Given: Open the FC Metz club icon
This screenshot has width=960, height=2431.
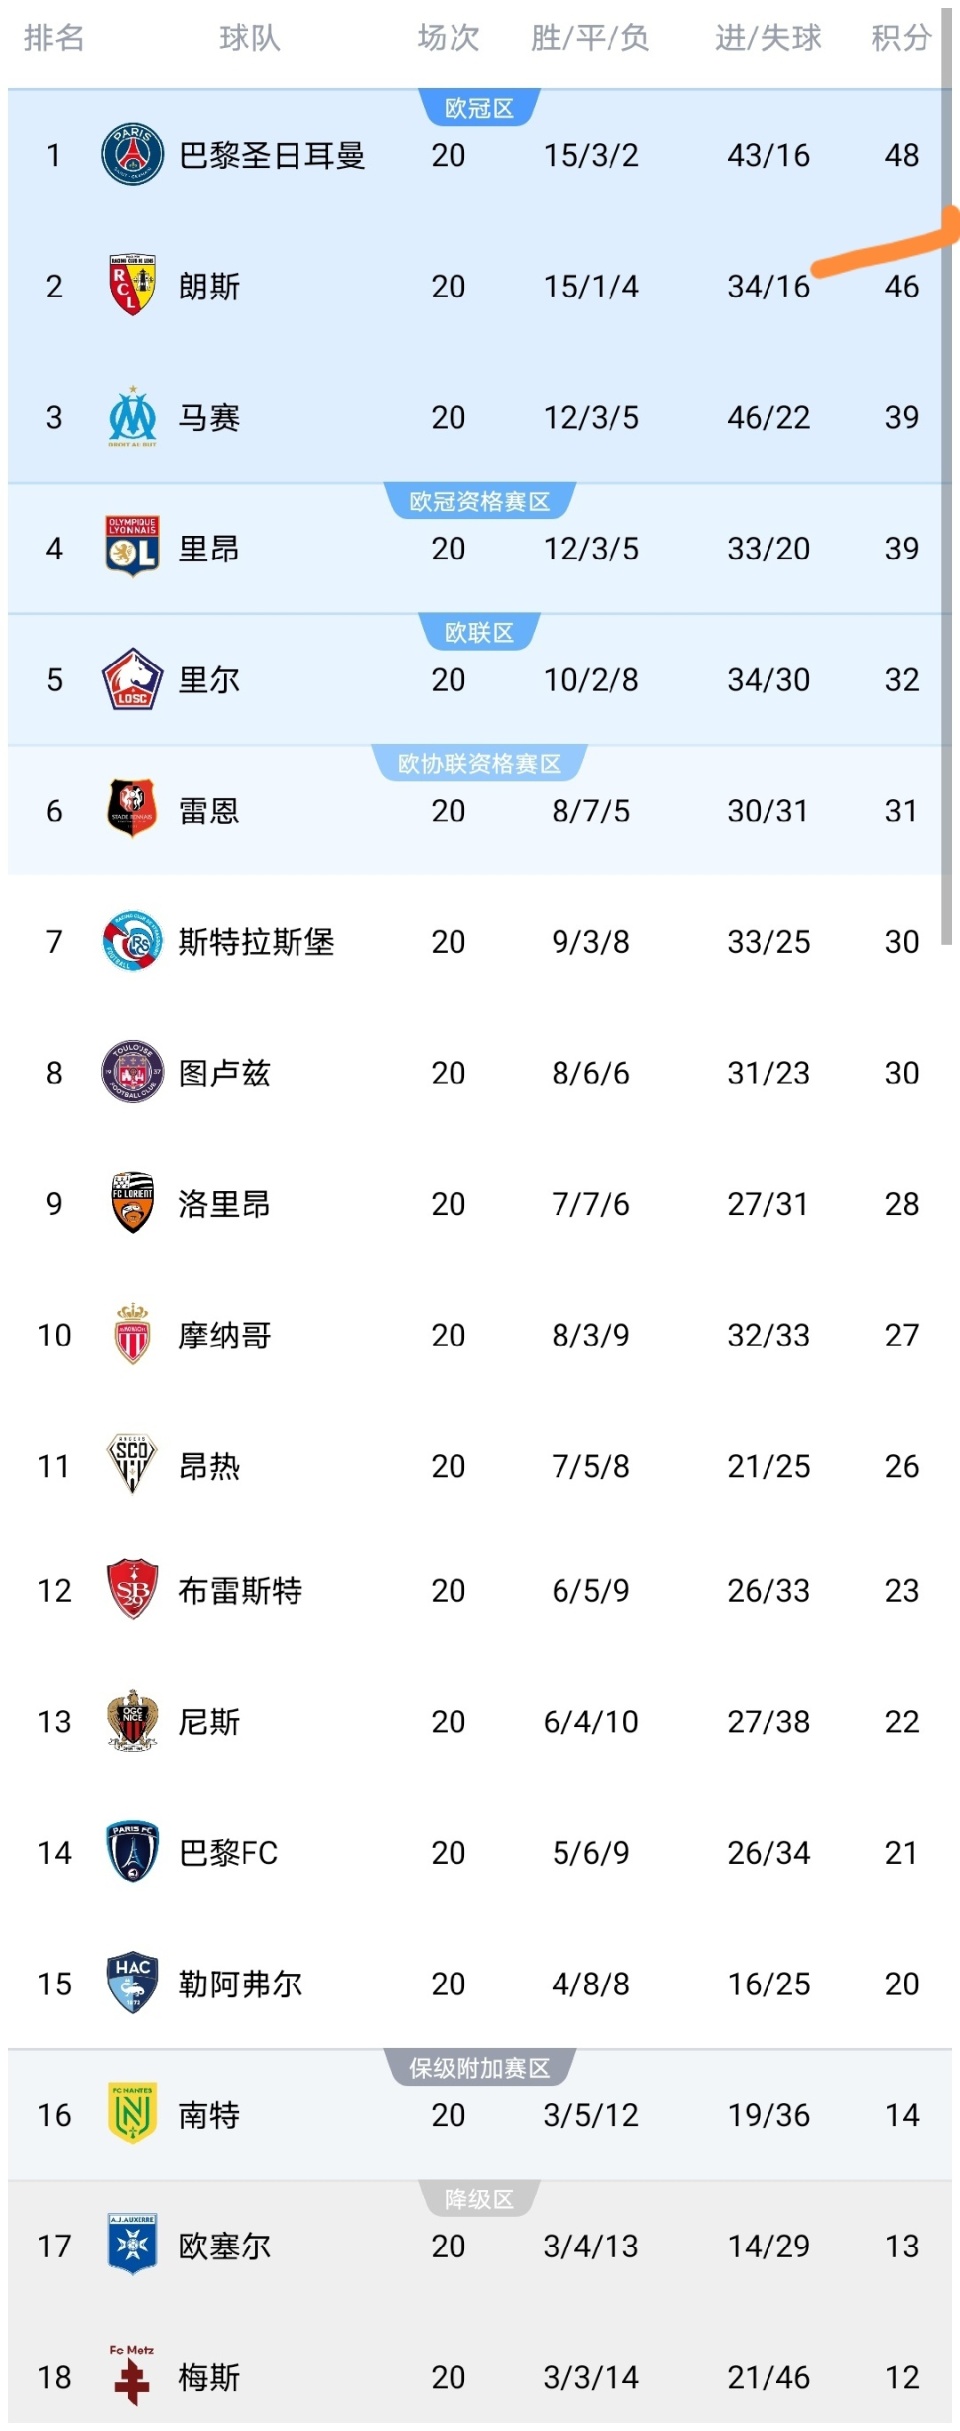Looking at the screenshot, I should (132, 2375).
